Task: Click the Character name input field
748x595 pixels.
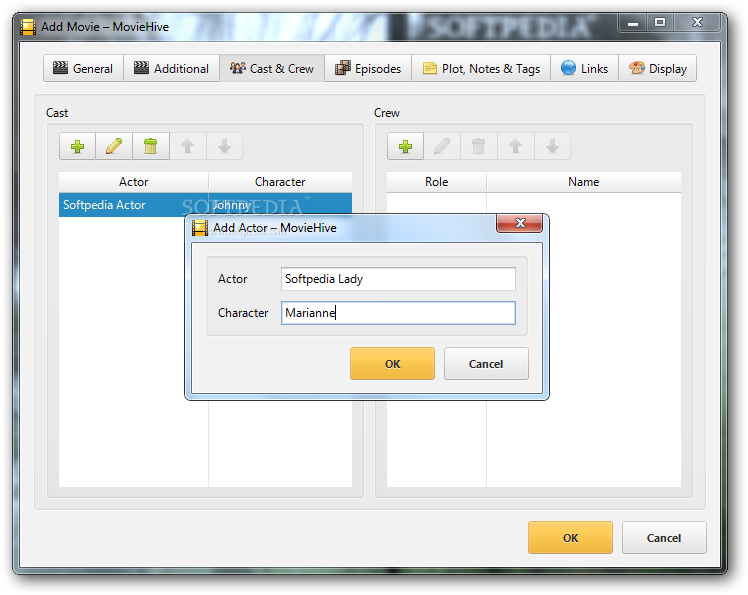Action: coord(398,313)
